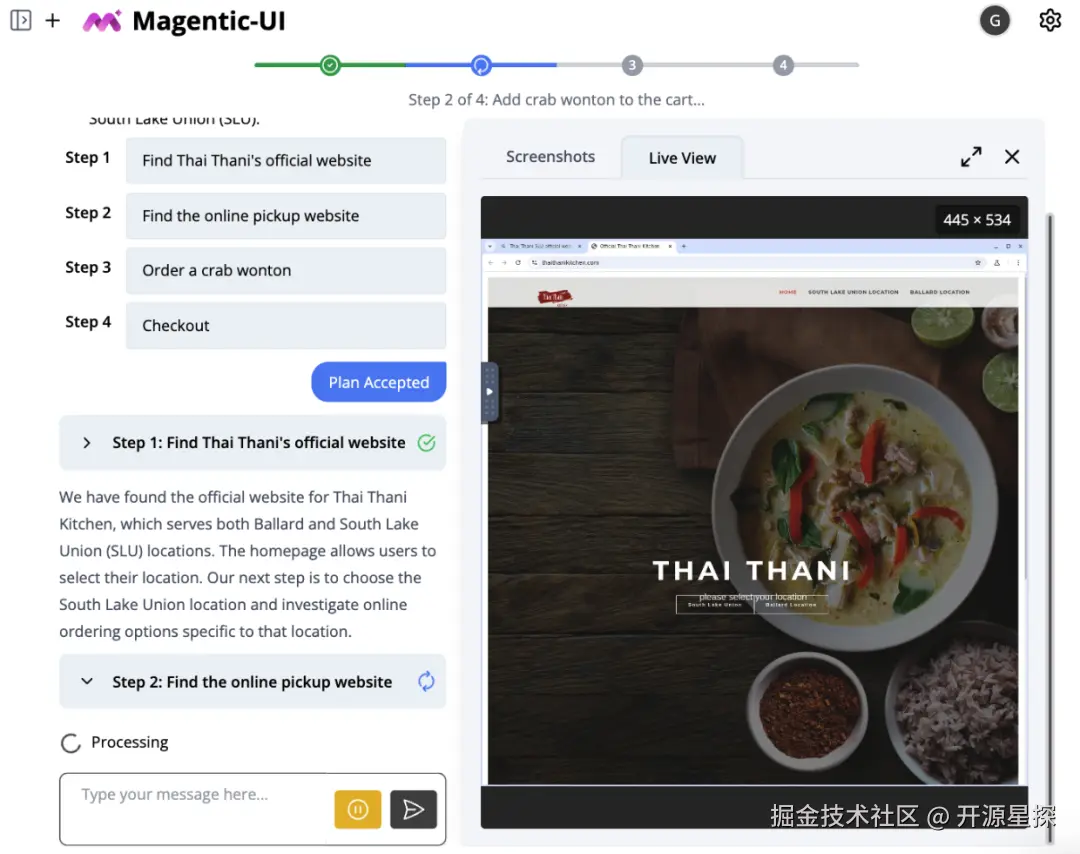
Task: Switch to the Screenshots tab
Action: point(550,157)
